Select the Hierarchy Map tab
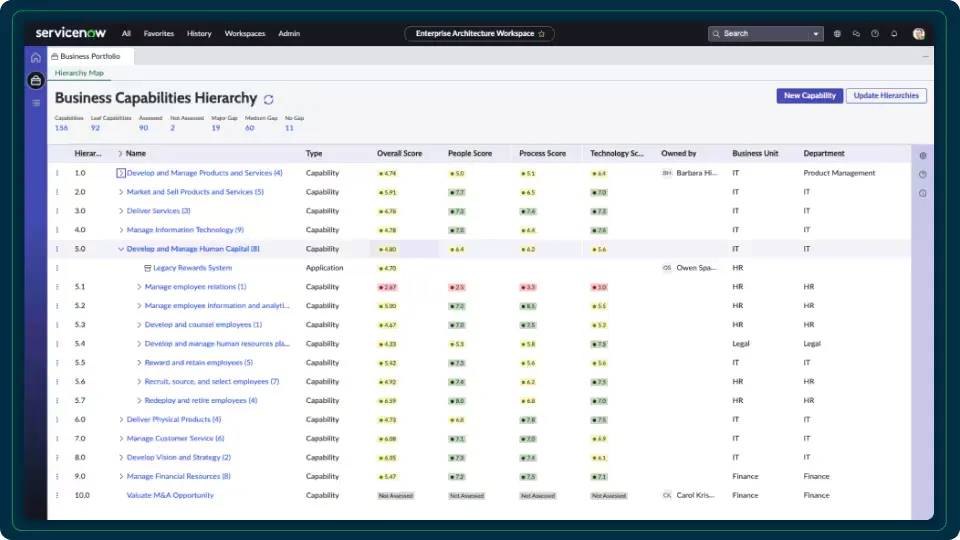 tap(79, 73)
